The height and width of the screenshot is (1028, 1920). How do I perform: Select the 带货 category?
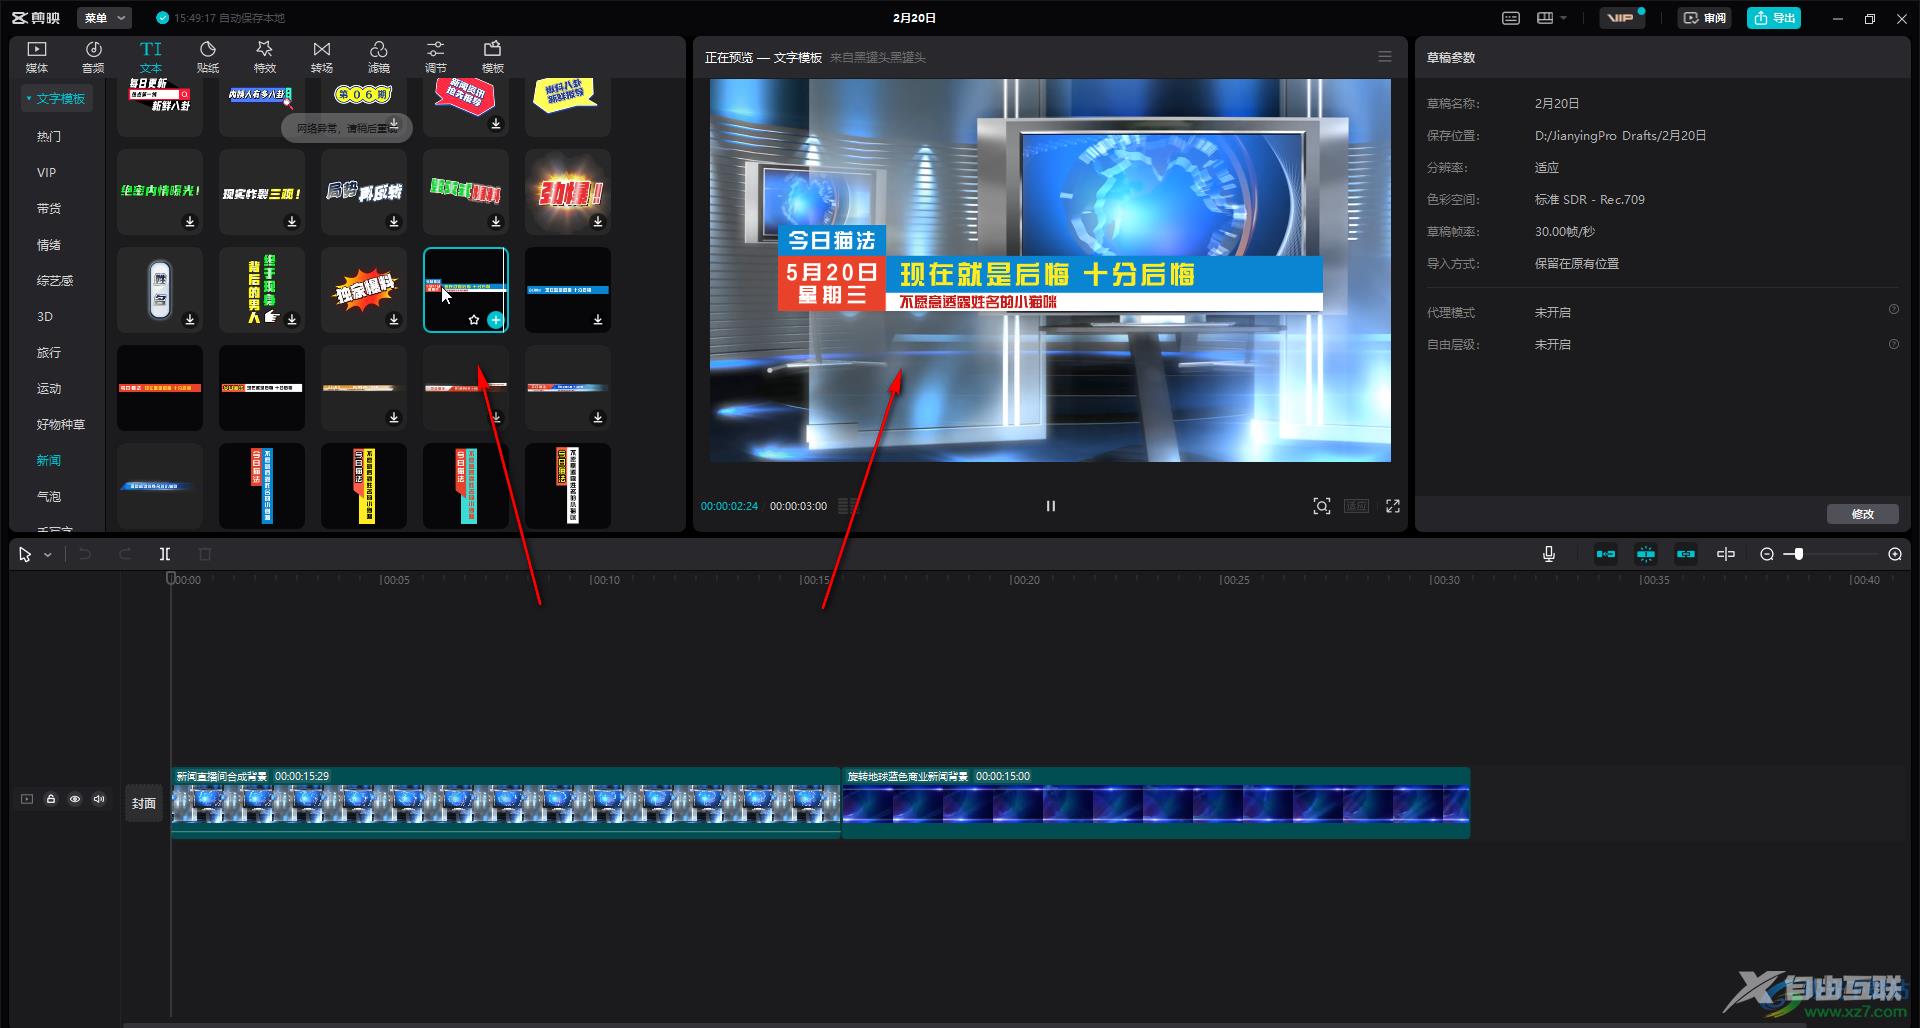(x=49, y=208)
